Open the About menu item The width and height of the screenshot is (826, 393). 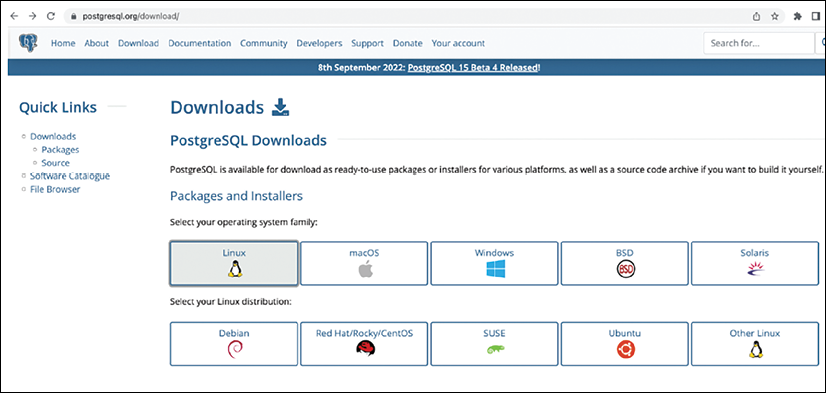click(96, 43)
